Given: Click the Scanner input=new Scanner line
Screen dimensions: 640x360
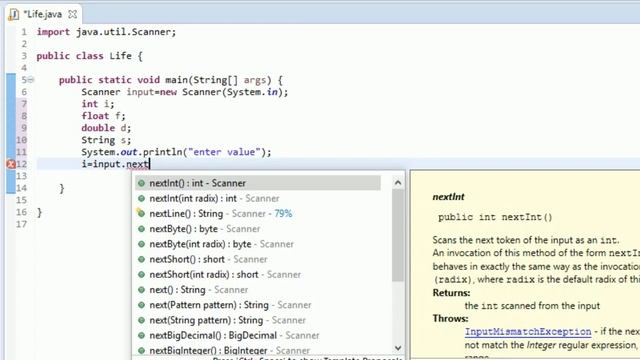Looking at the screenshot, I should [184, 92].
